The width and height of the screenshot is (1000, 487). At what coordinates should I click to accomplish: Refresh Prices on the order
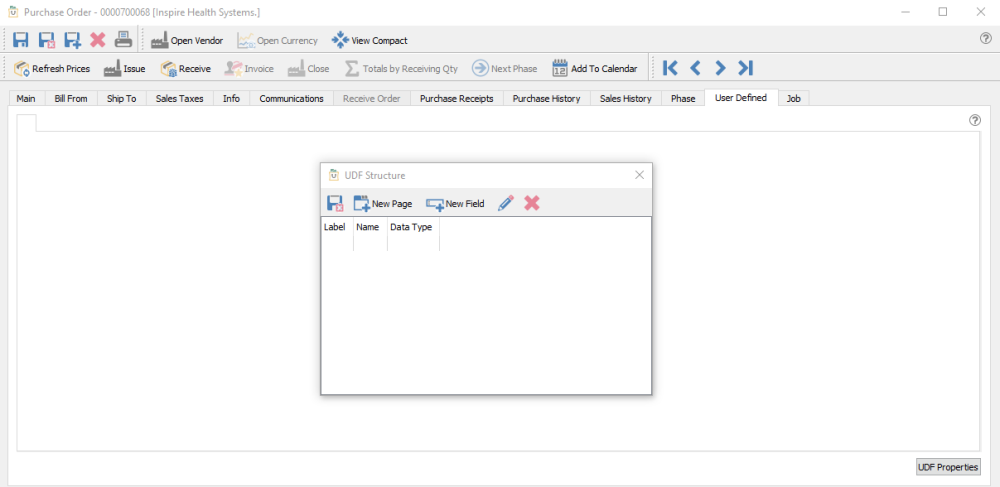pos(52,68)
